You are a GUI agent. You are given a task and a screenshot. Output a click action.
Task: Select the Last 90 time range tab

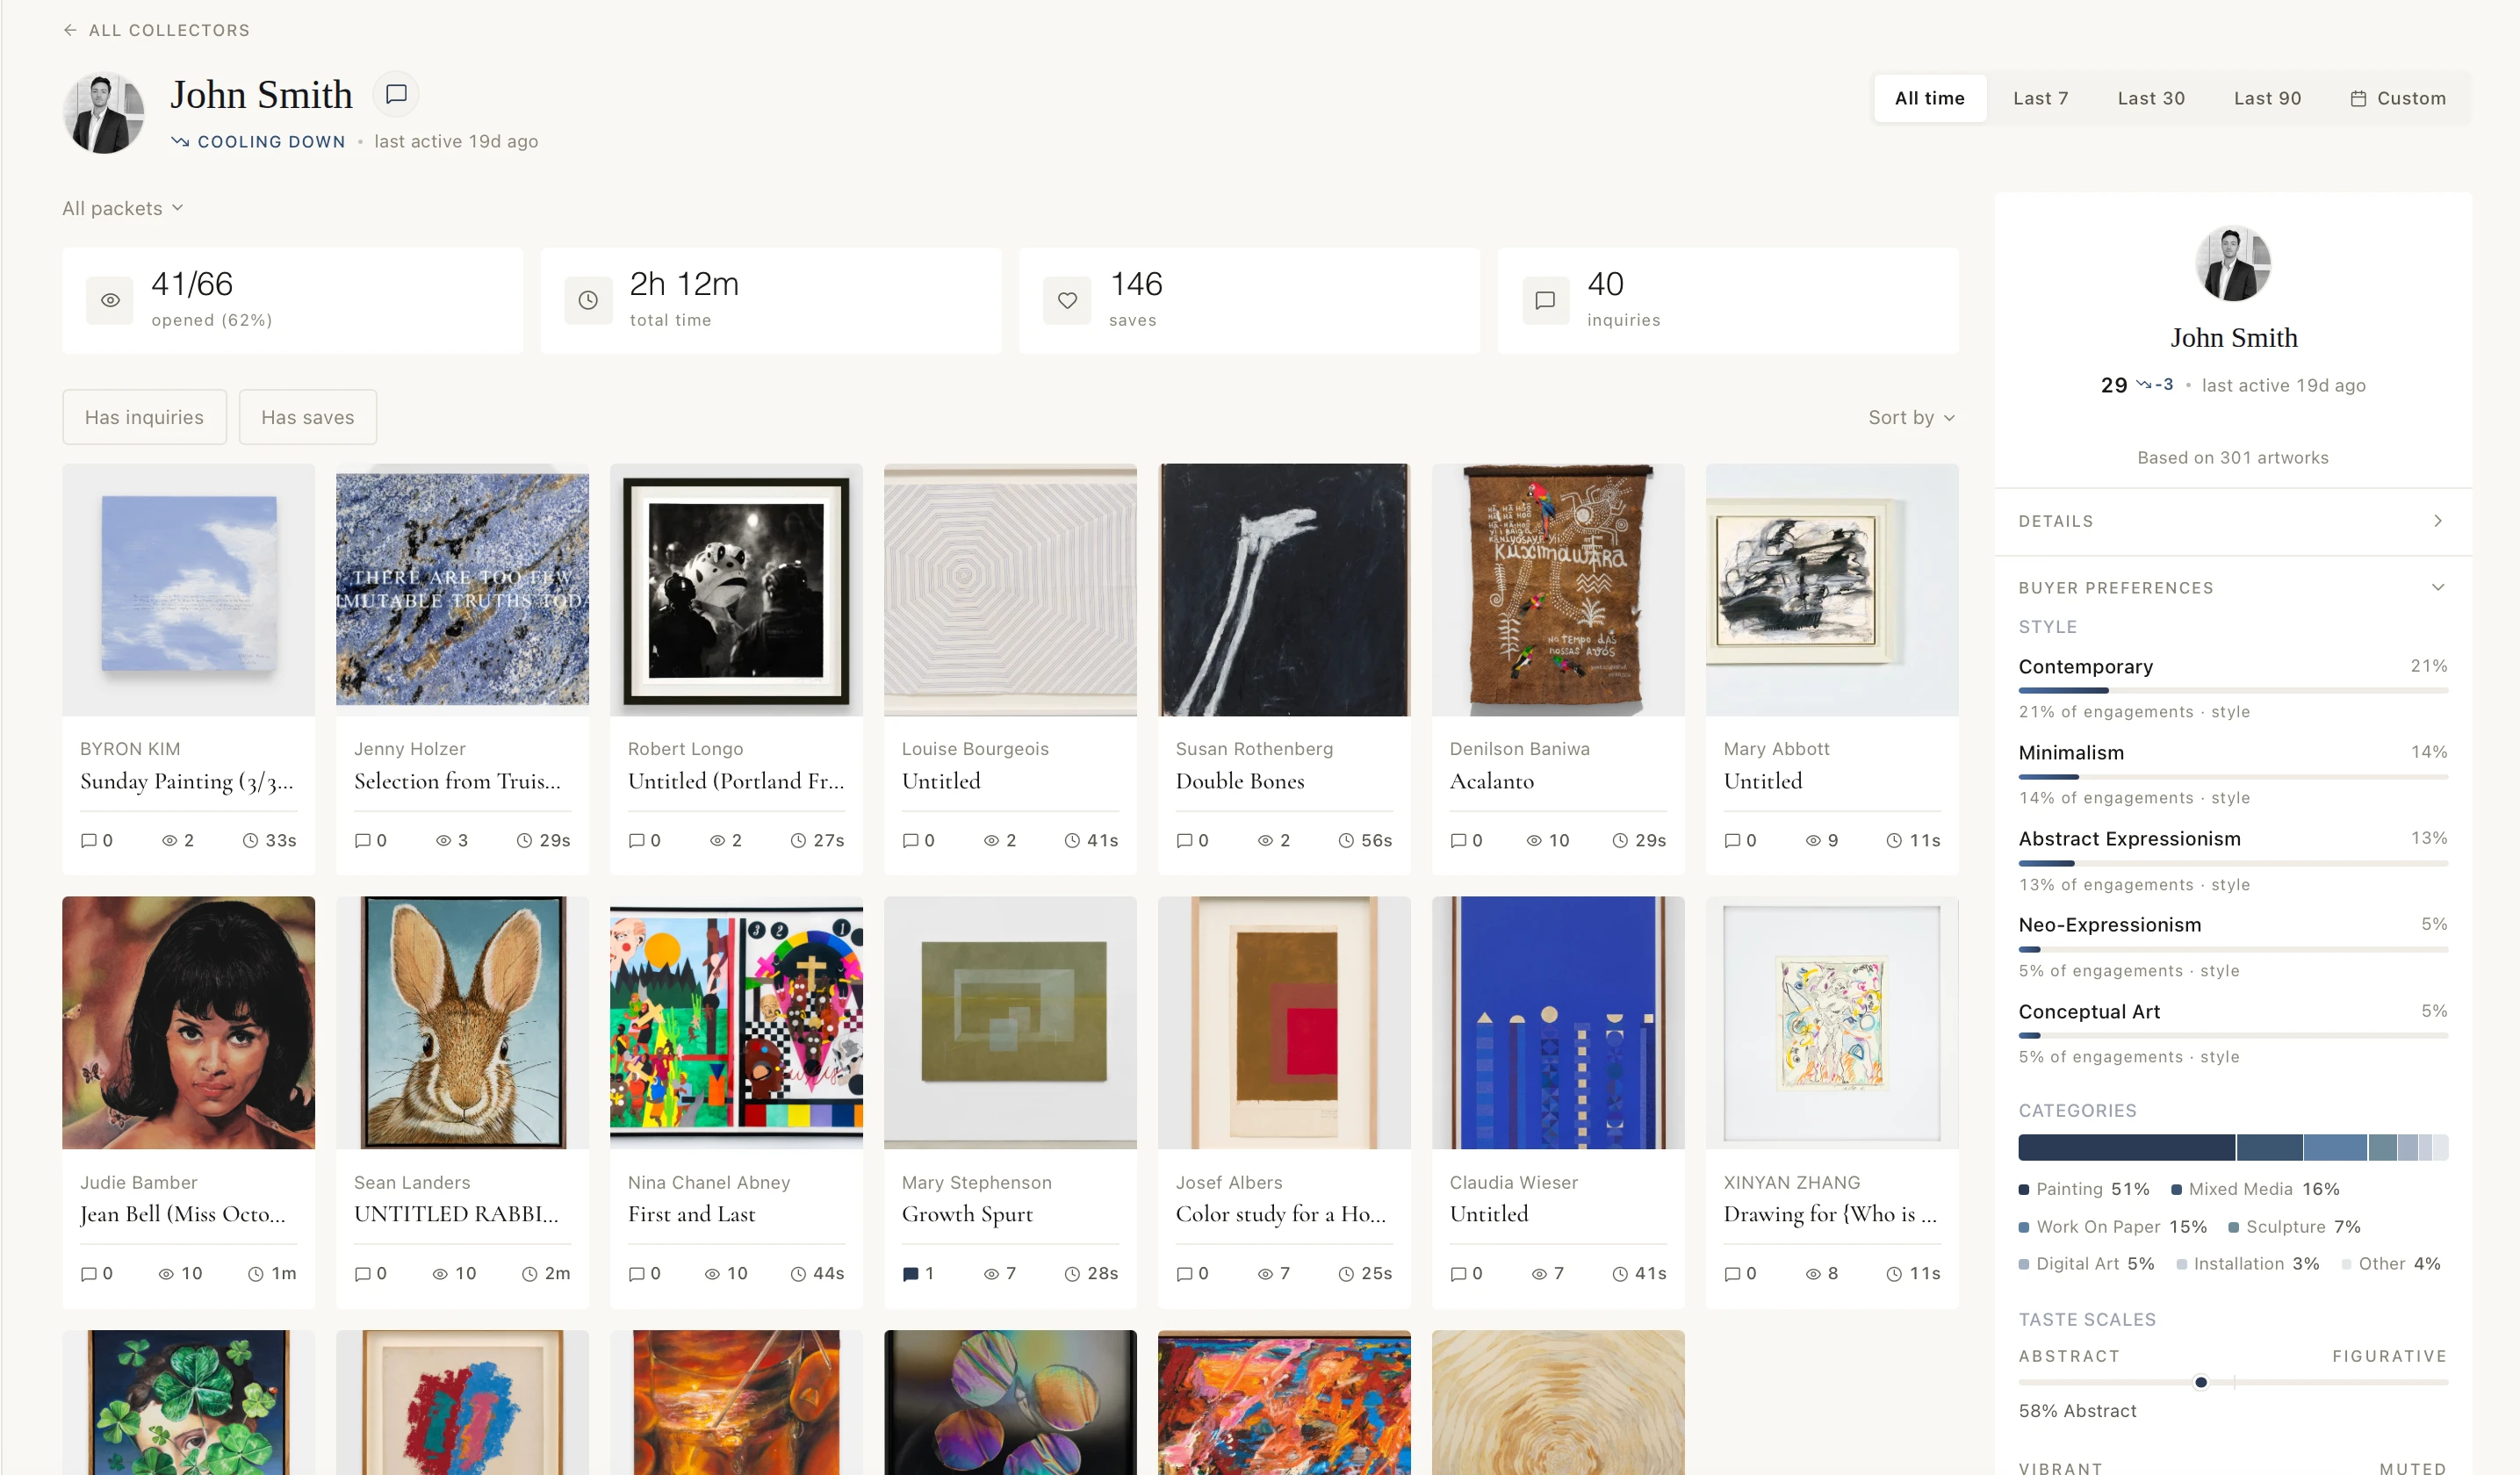2267,98
